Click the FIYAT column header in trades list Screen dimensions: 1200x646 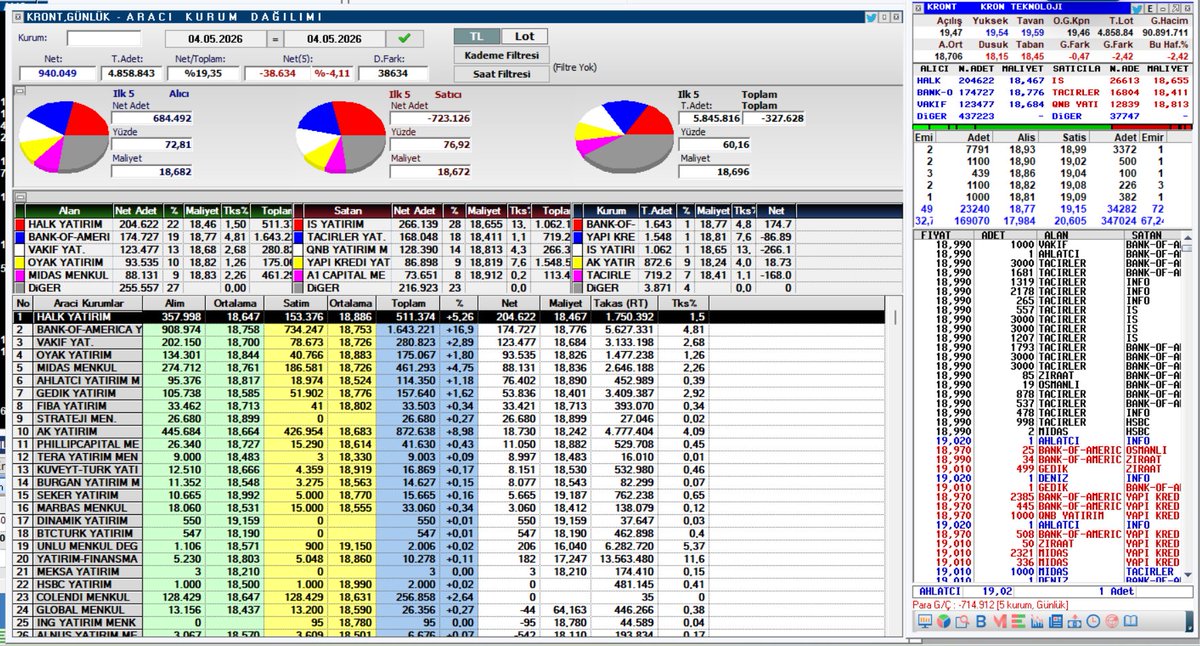[x=934, y=235]
